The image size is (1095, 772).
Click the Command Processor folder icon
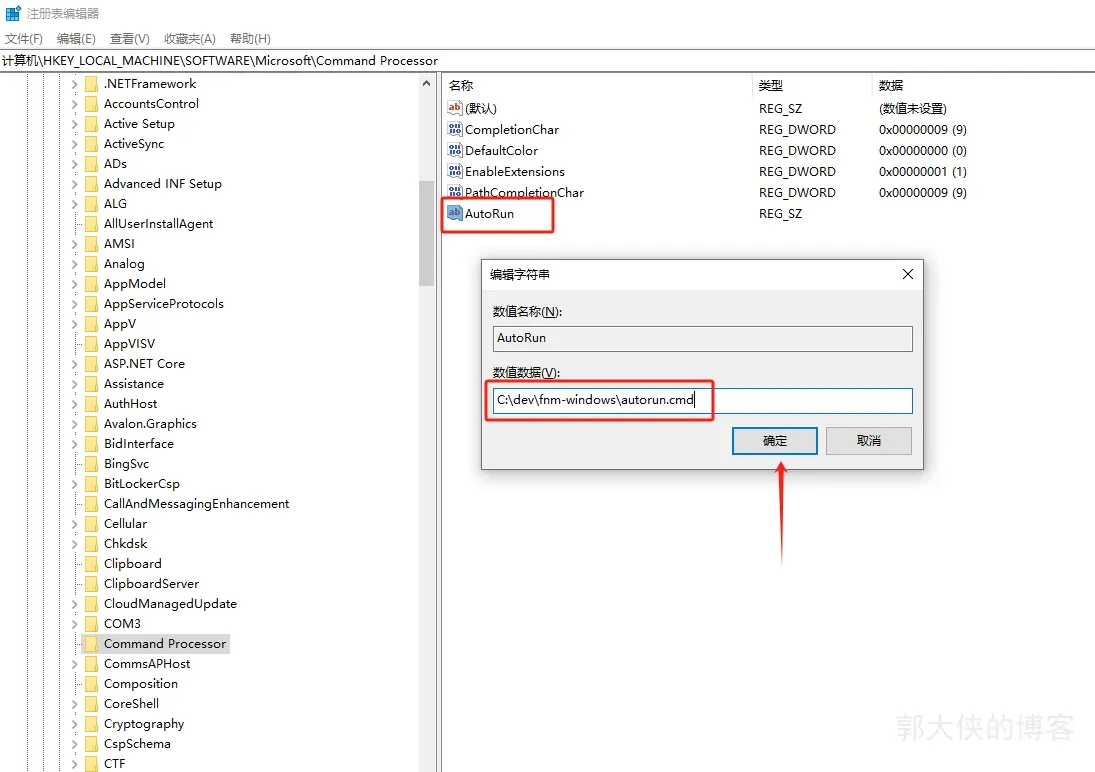pos(91,644)
